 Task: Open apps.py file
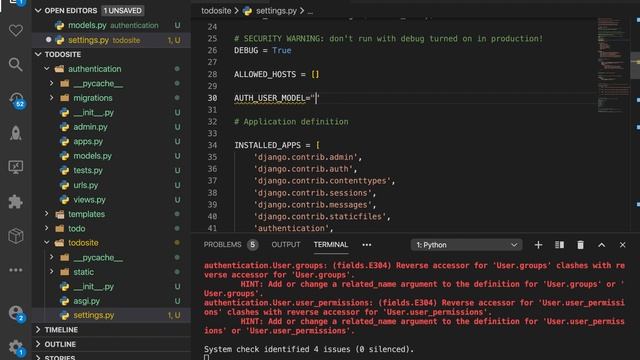[x=88, y=142]
